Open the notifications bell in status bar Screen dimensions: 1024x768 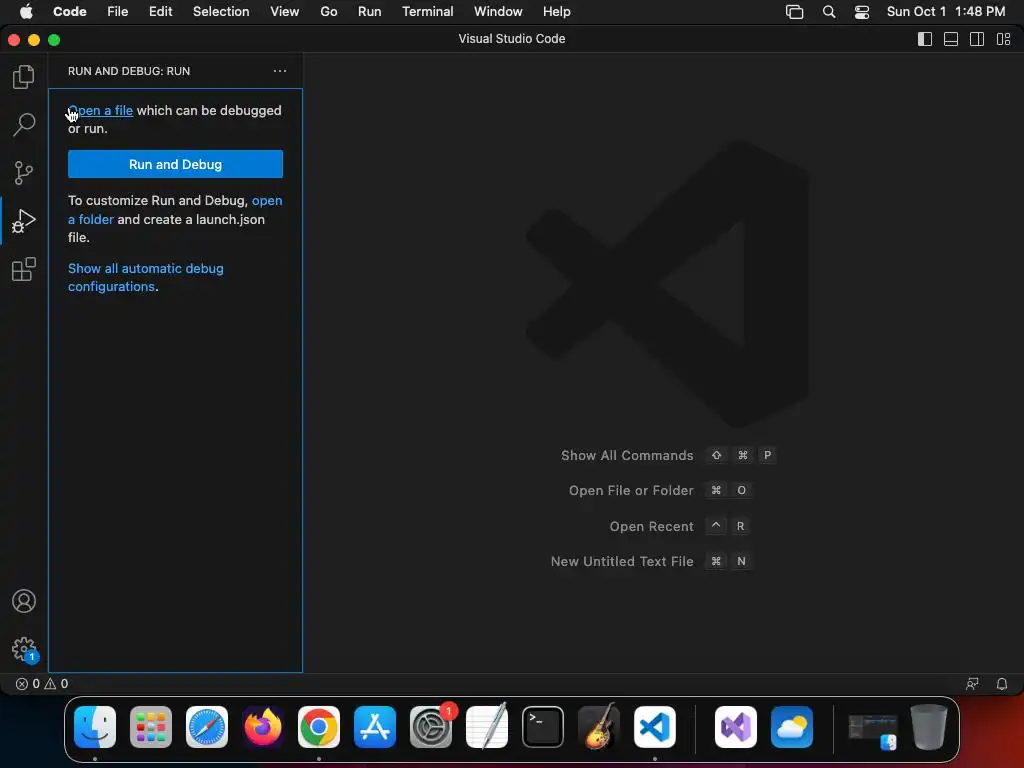pos(1001,684)
